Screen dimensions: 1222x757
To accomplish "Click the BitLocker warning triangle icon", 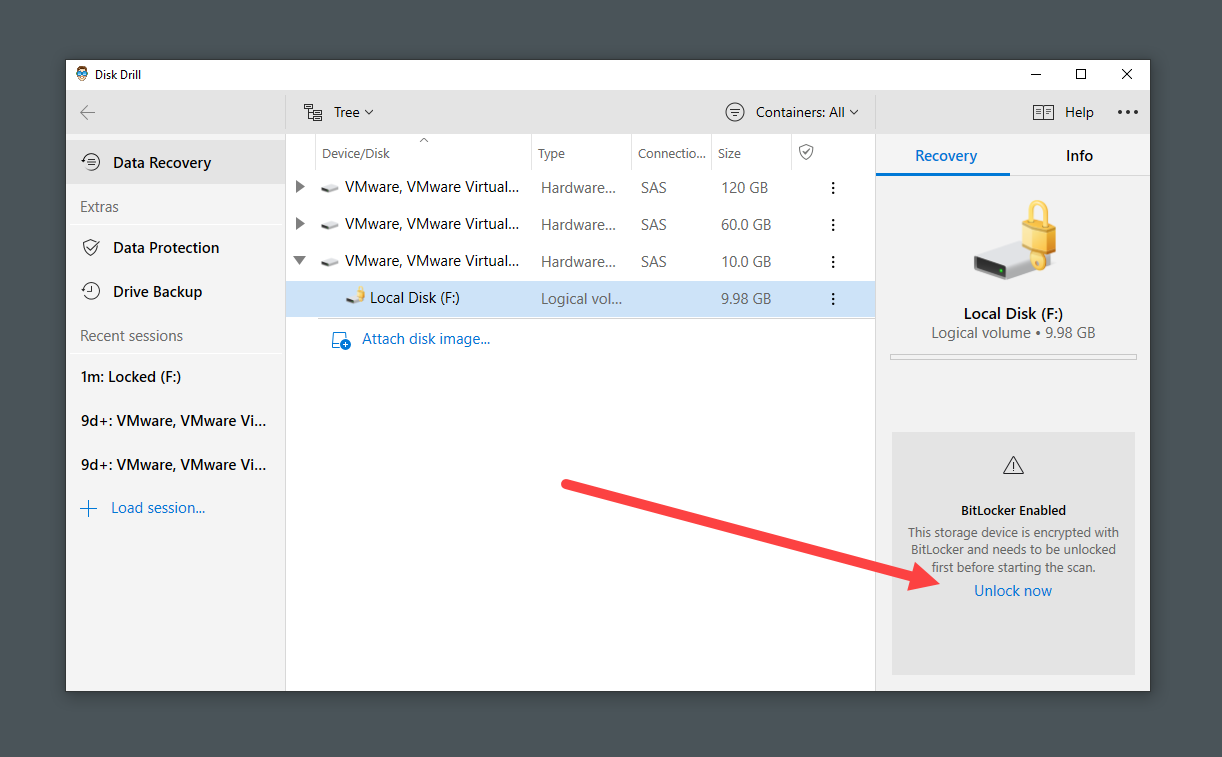I will point(1013,465).
